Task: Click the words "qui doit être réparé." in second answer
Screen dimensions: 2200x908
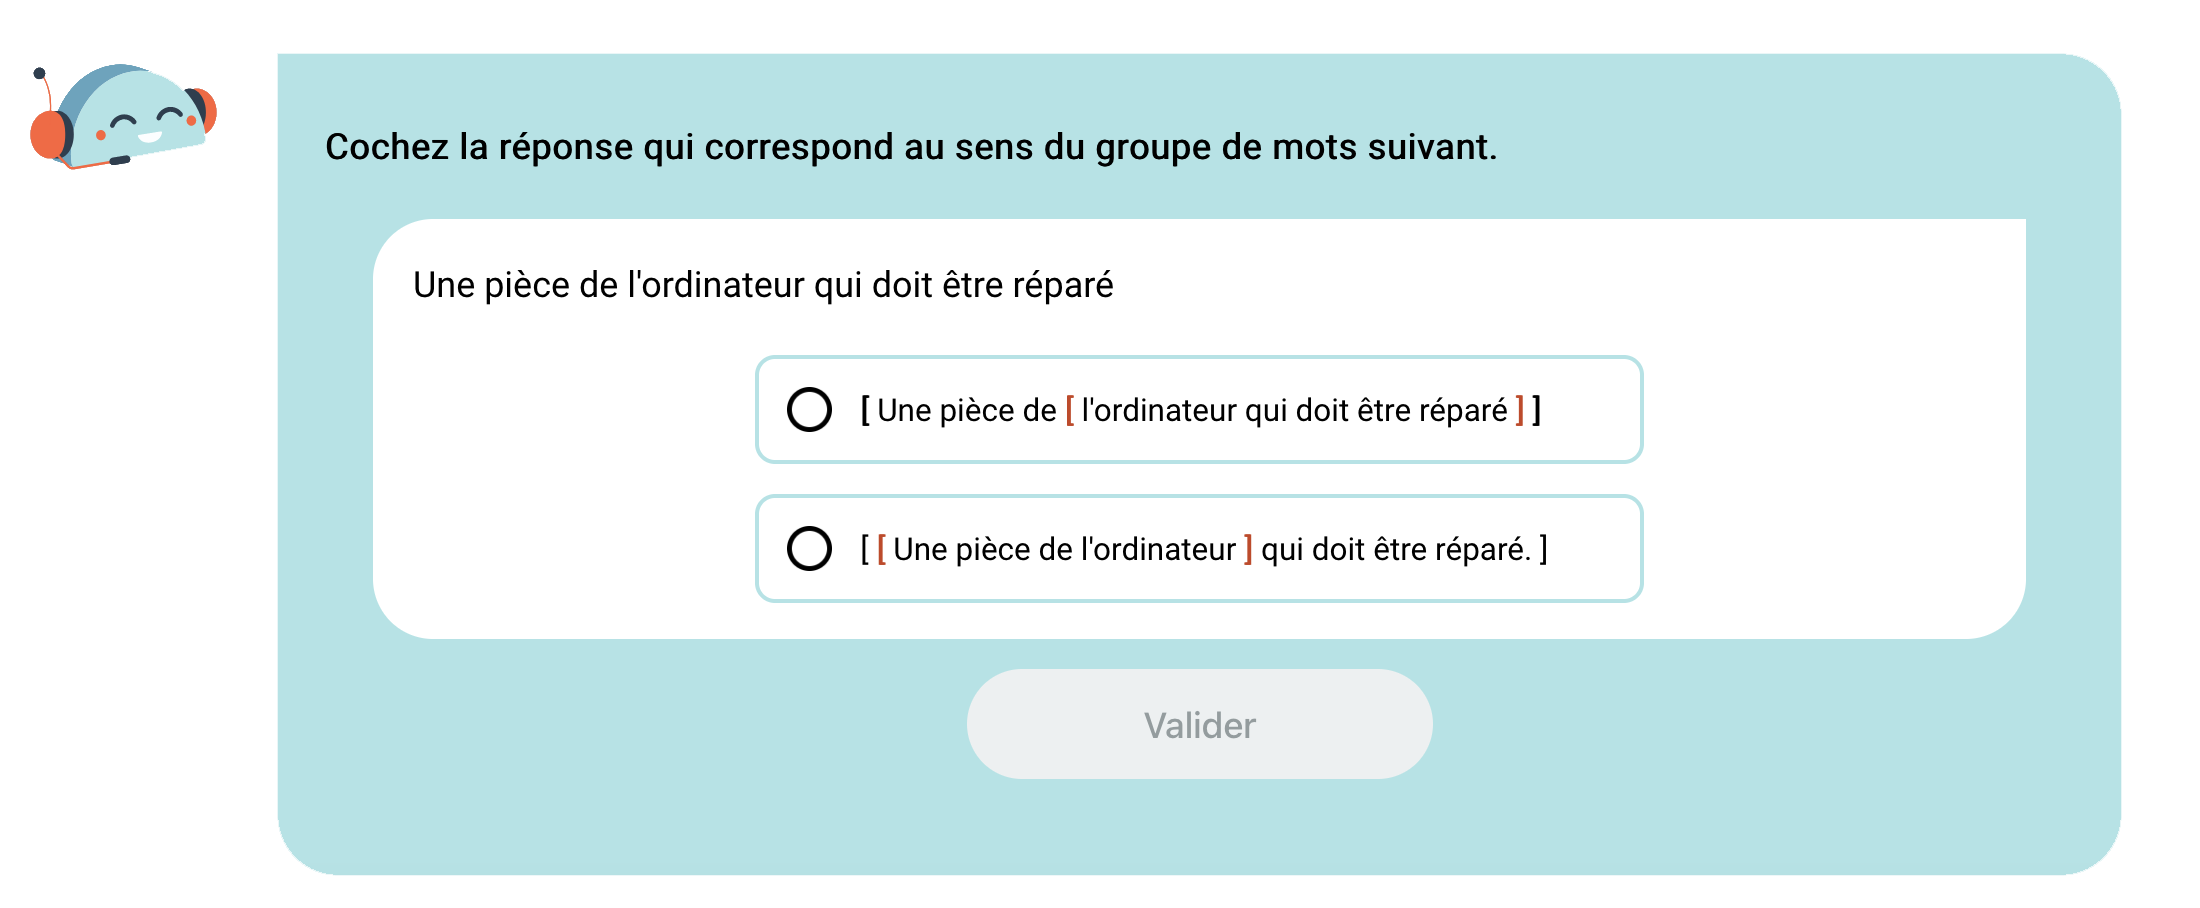Action: pyautogui.click(x=1395, y=549)
